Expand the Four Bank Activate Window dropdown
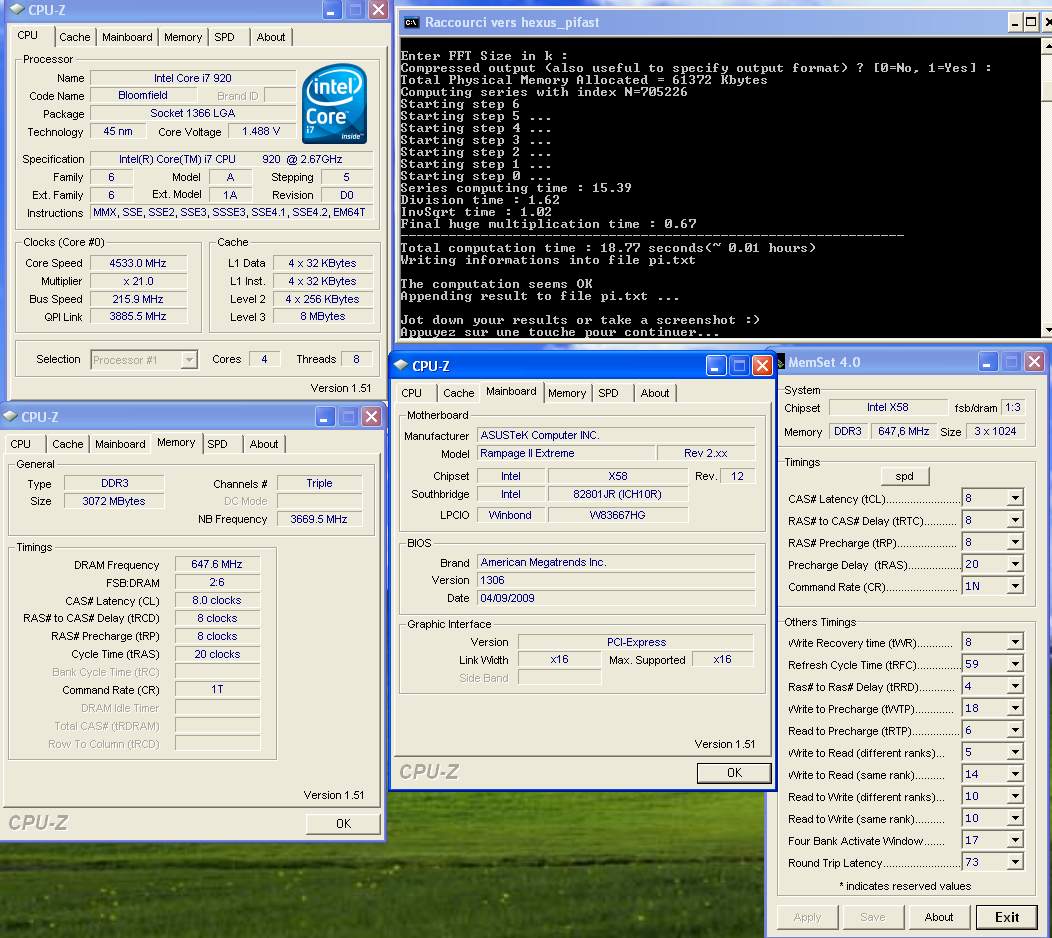This screenshot has width=1052, height=938. (1014, 840)
